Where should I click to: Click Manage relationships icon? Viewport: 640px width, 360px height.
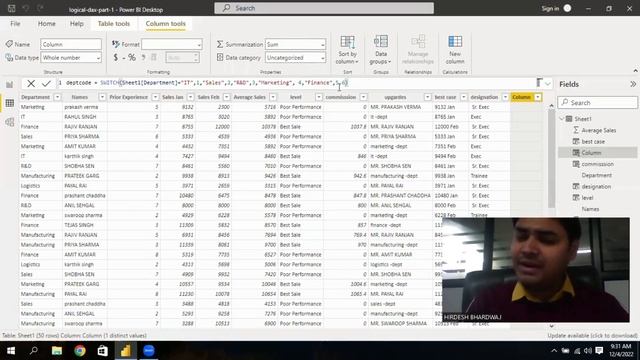pos(418,50)
